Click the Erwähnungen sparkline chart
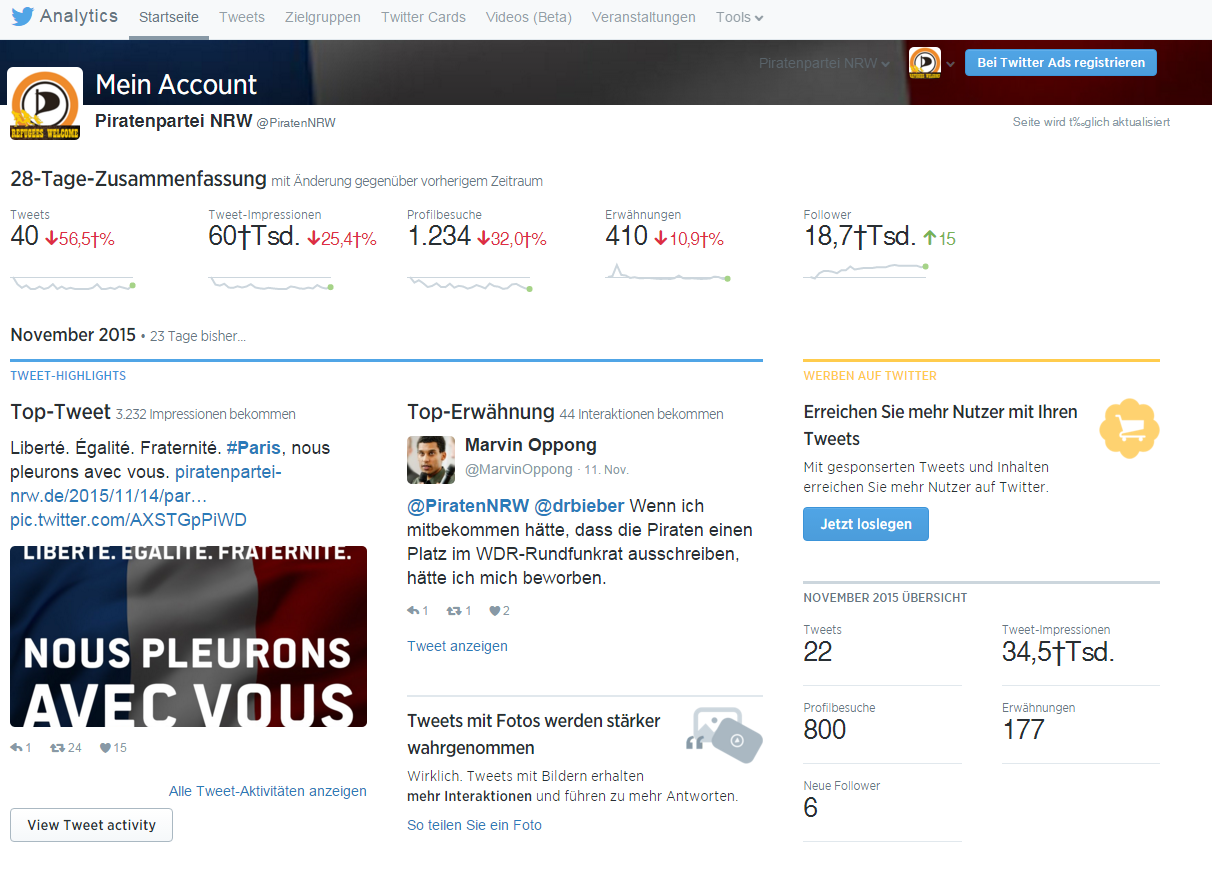1212x870 pixels. click(x=667, y=272)
